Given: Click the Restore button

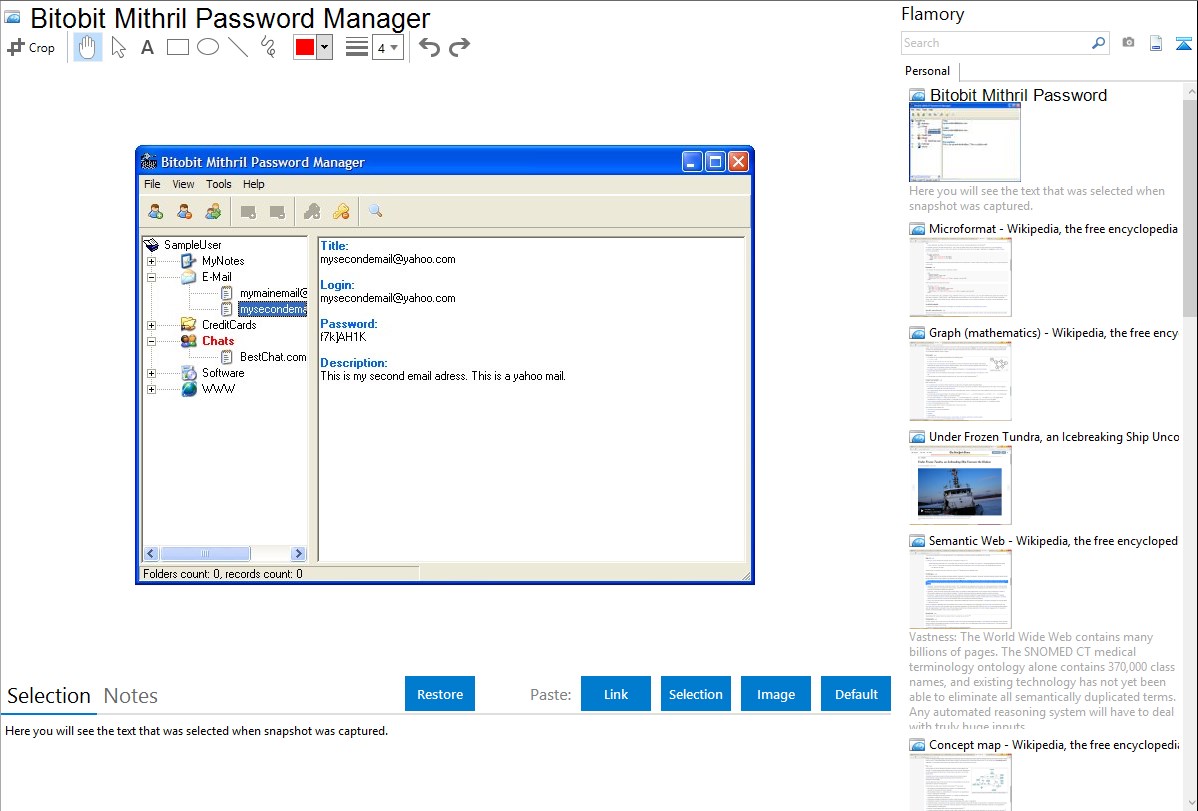Looking at the screenshot, I should (x=440, y=694).
